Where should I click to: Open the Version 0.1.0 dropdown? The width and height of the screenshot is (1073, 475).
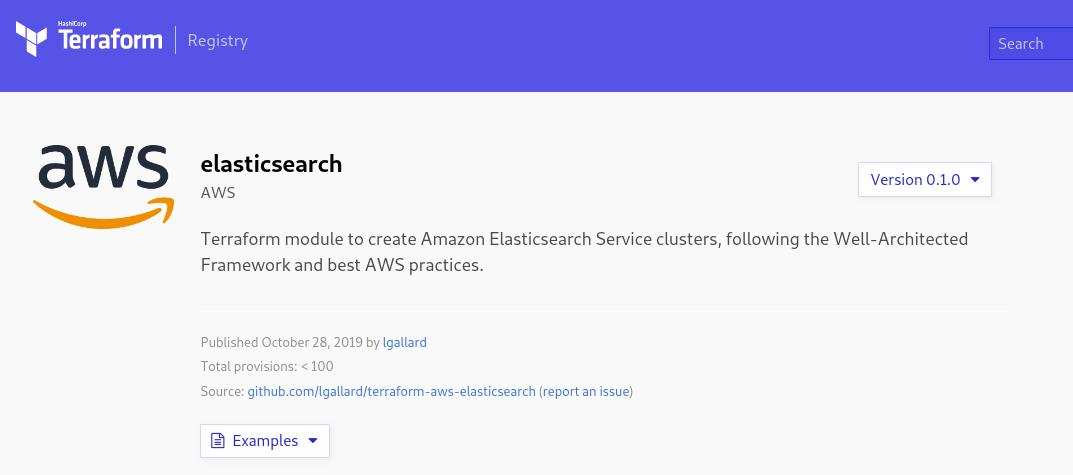(925, 179)
